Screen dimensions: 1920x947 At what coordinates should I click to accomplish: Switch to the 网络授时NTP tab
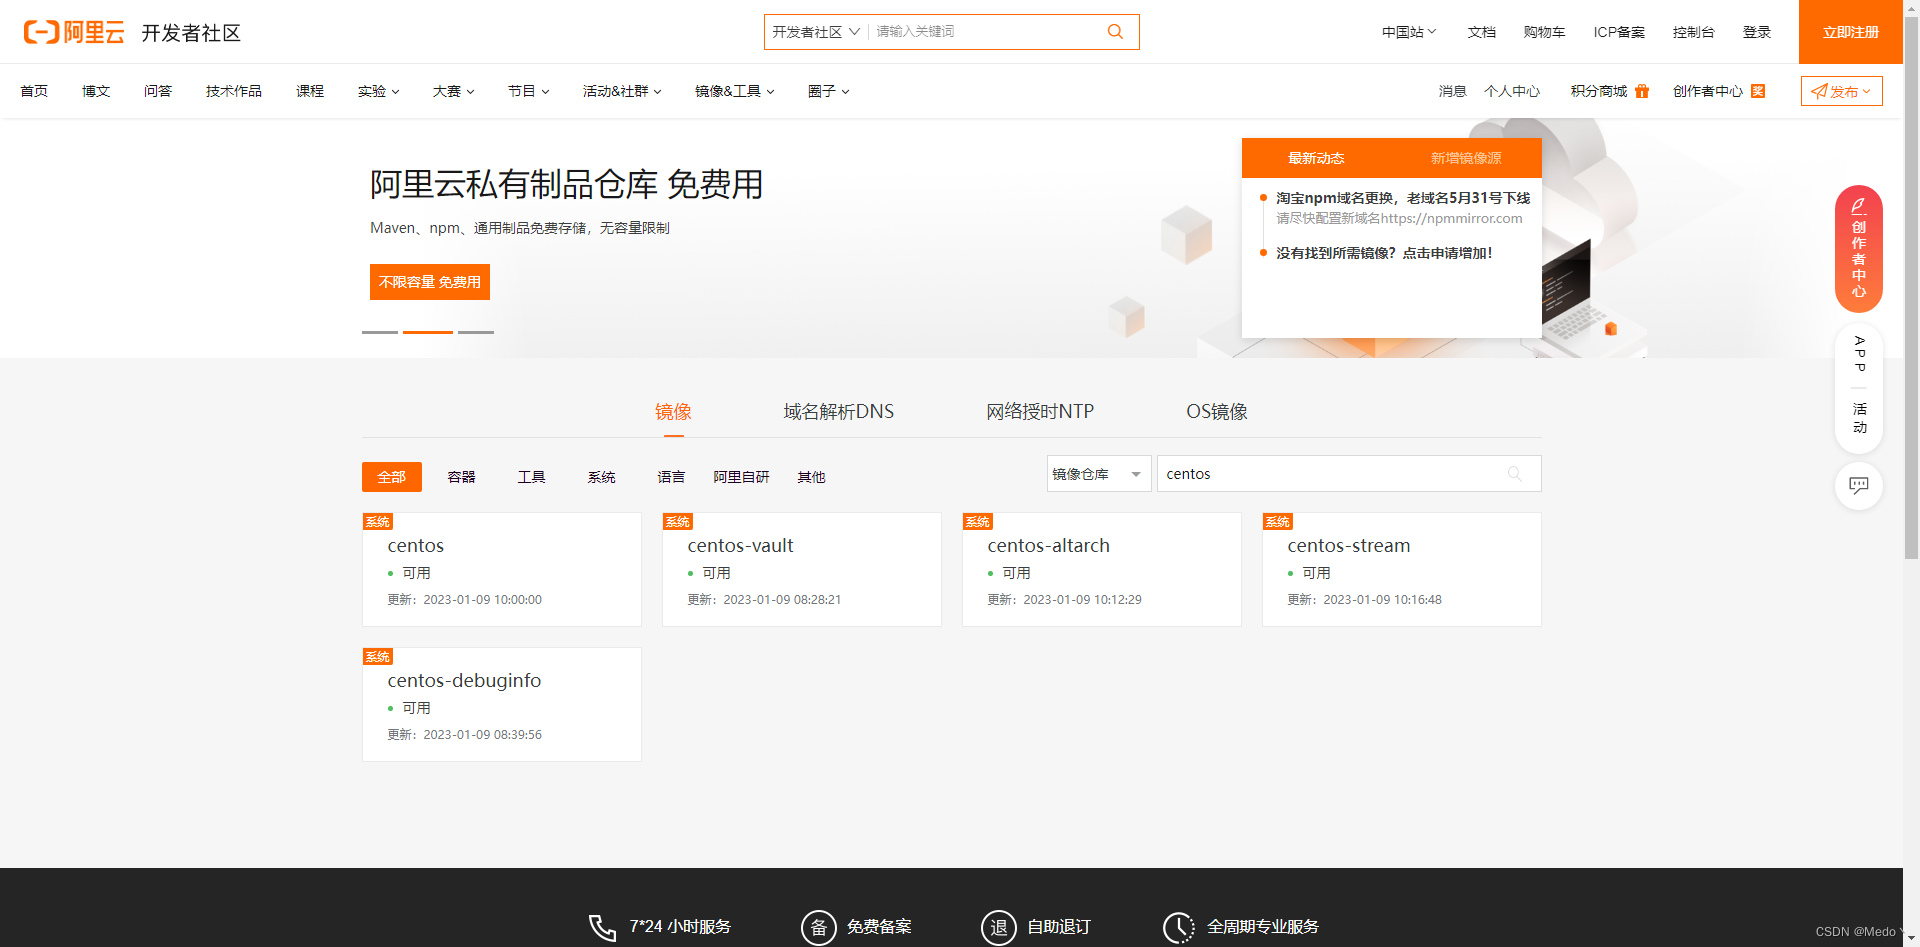click(1040, 412)
